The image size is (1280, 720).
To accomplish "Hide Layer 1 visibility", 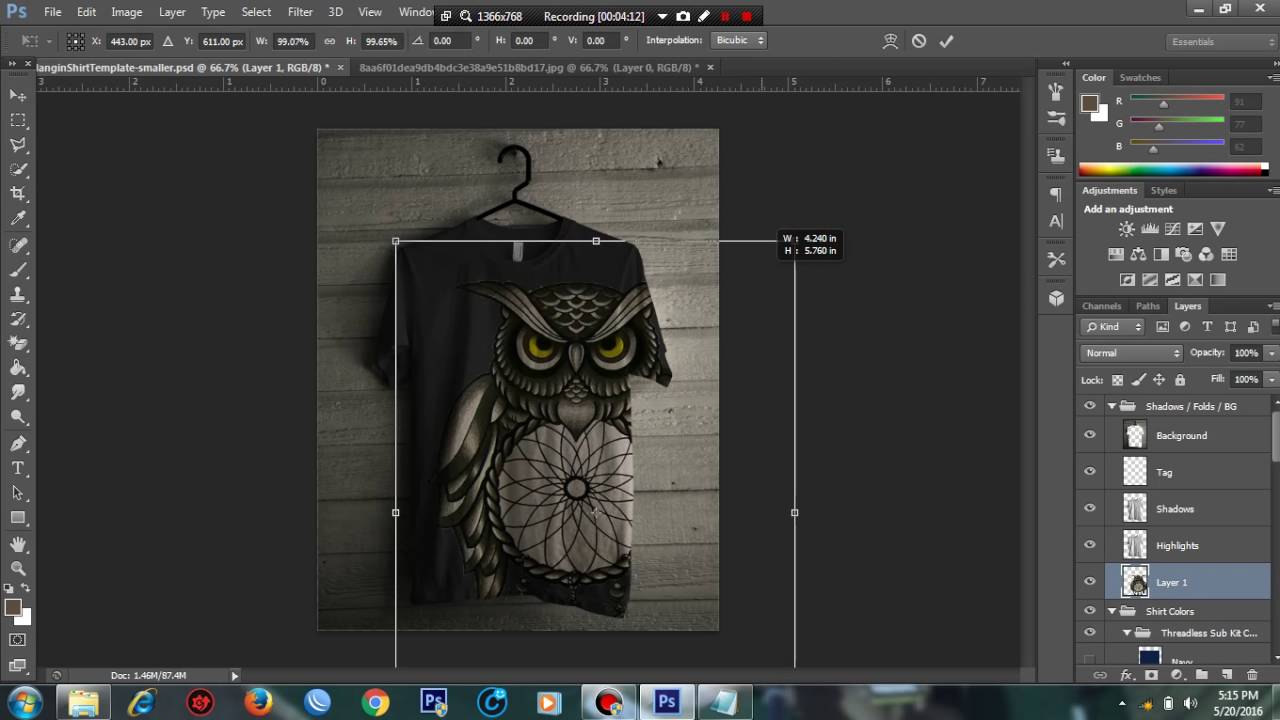I will tap(1090, 581).
